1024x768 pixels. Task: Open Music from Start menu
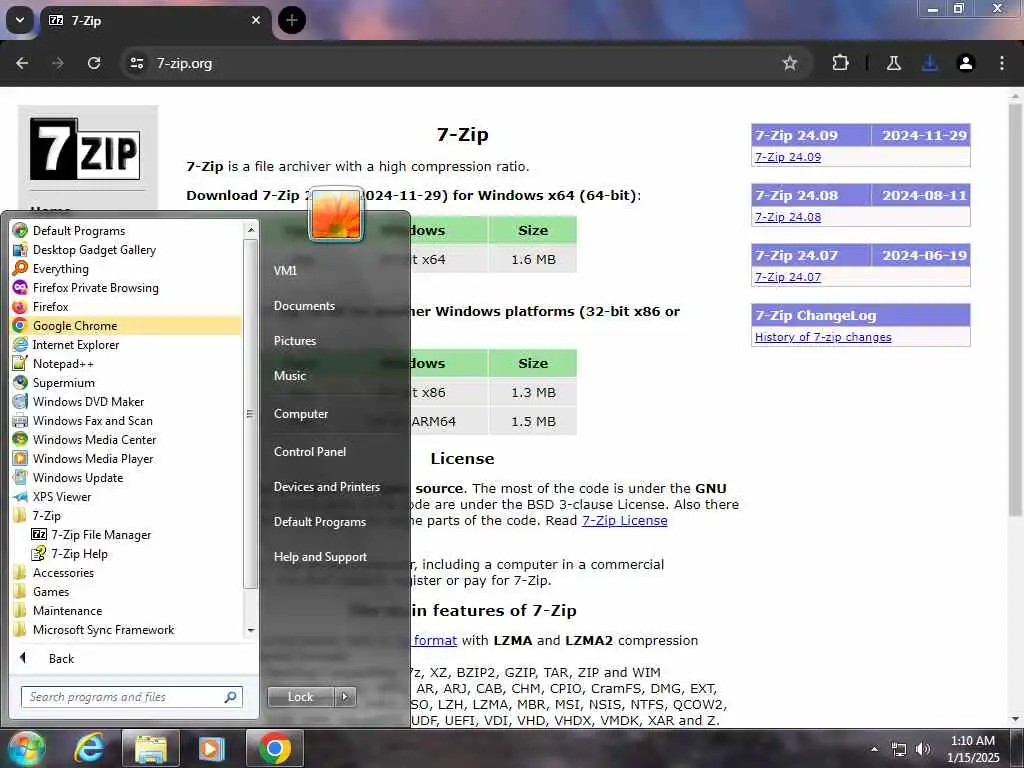click(290, 376)
